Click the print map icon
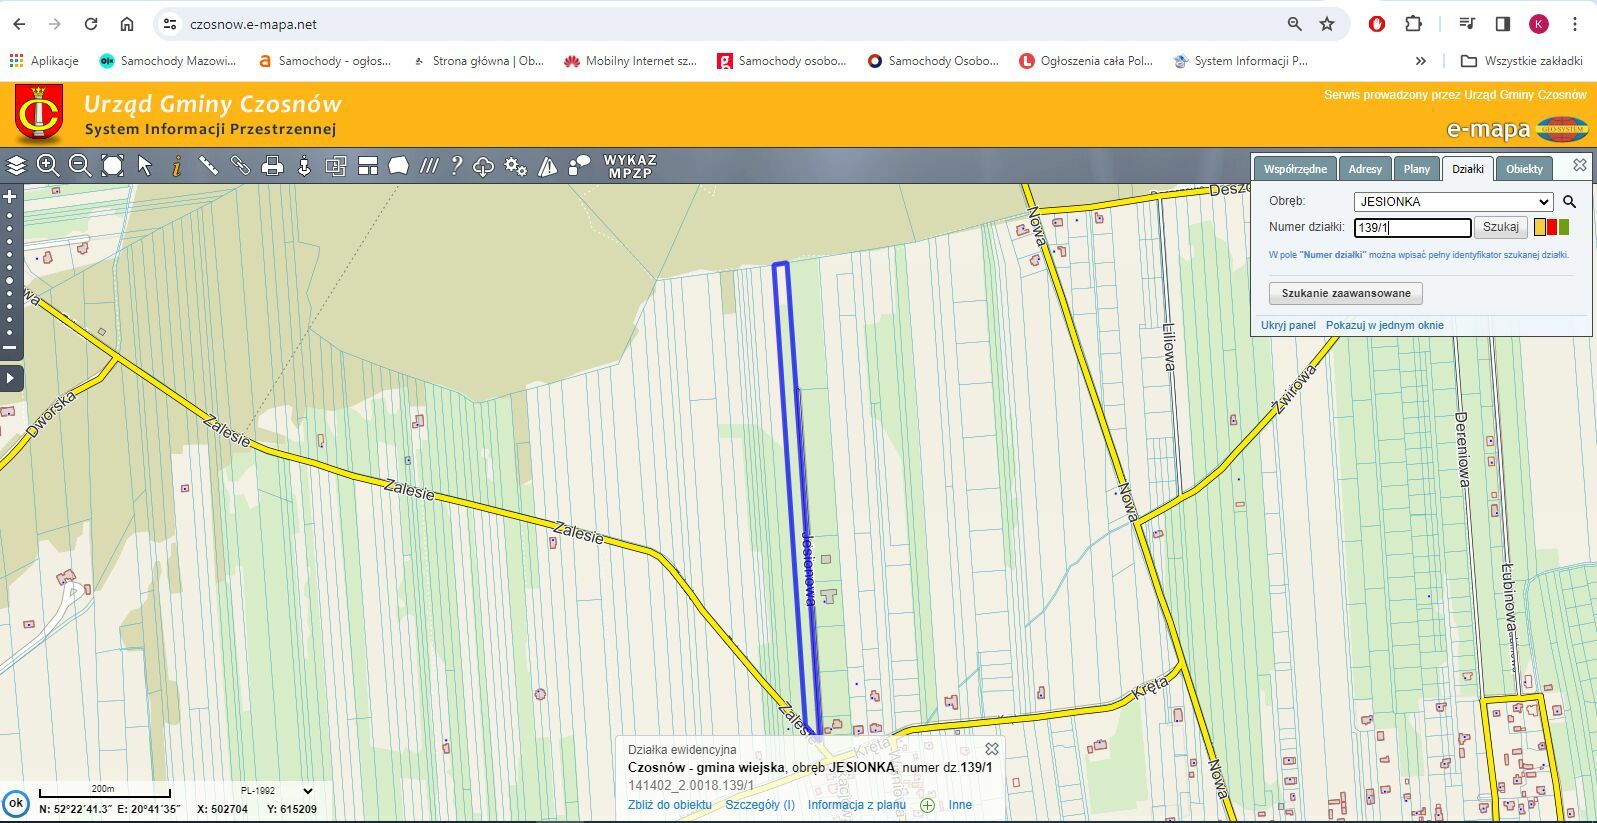The width and height of the screenshot is (1597, 823). pos(272,166)
